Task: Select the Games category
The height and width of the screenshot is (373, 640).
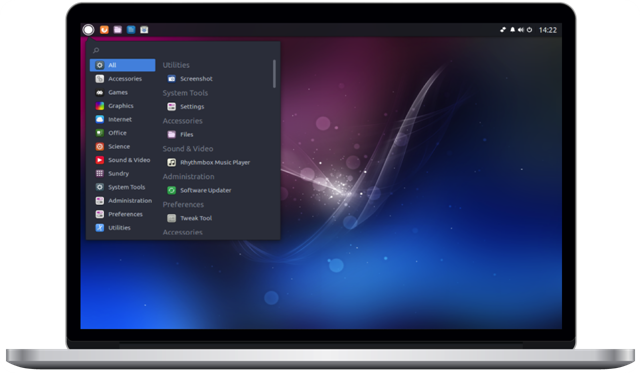Action: [x=122, y=92]
